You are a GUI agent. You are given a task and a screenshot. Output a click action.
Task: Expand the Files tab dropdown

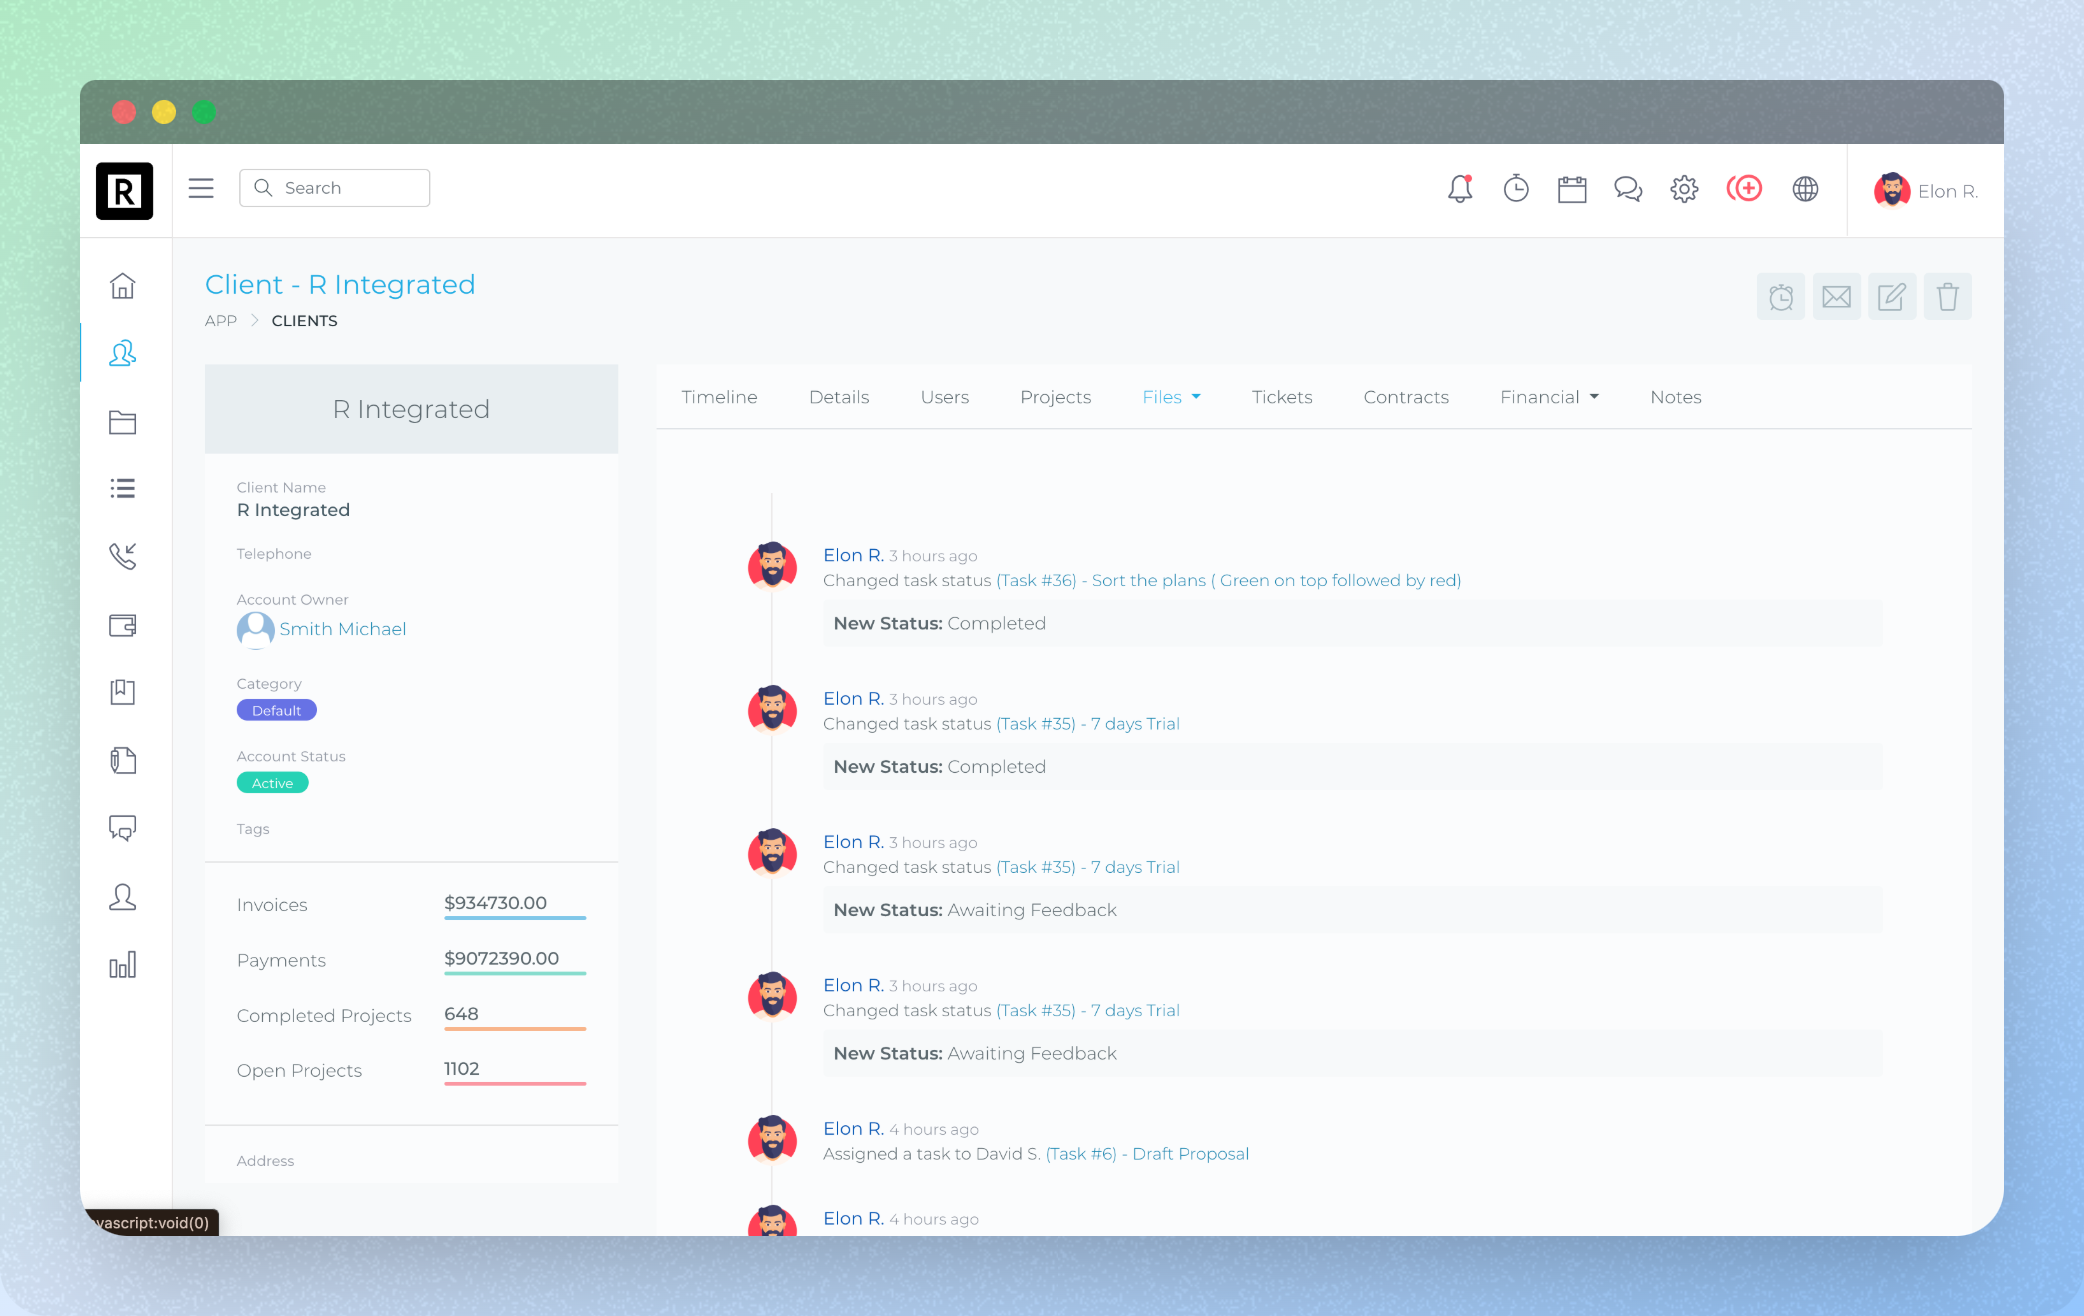pyautogui.click(x=1171, y=397)
